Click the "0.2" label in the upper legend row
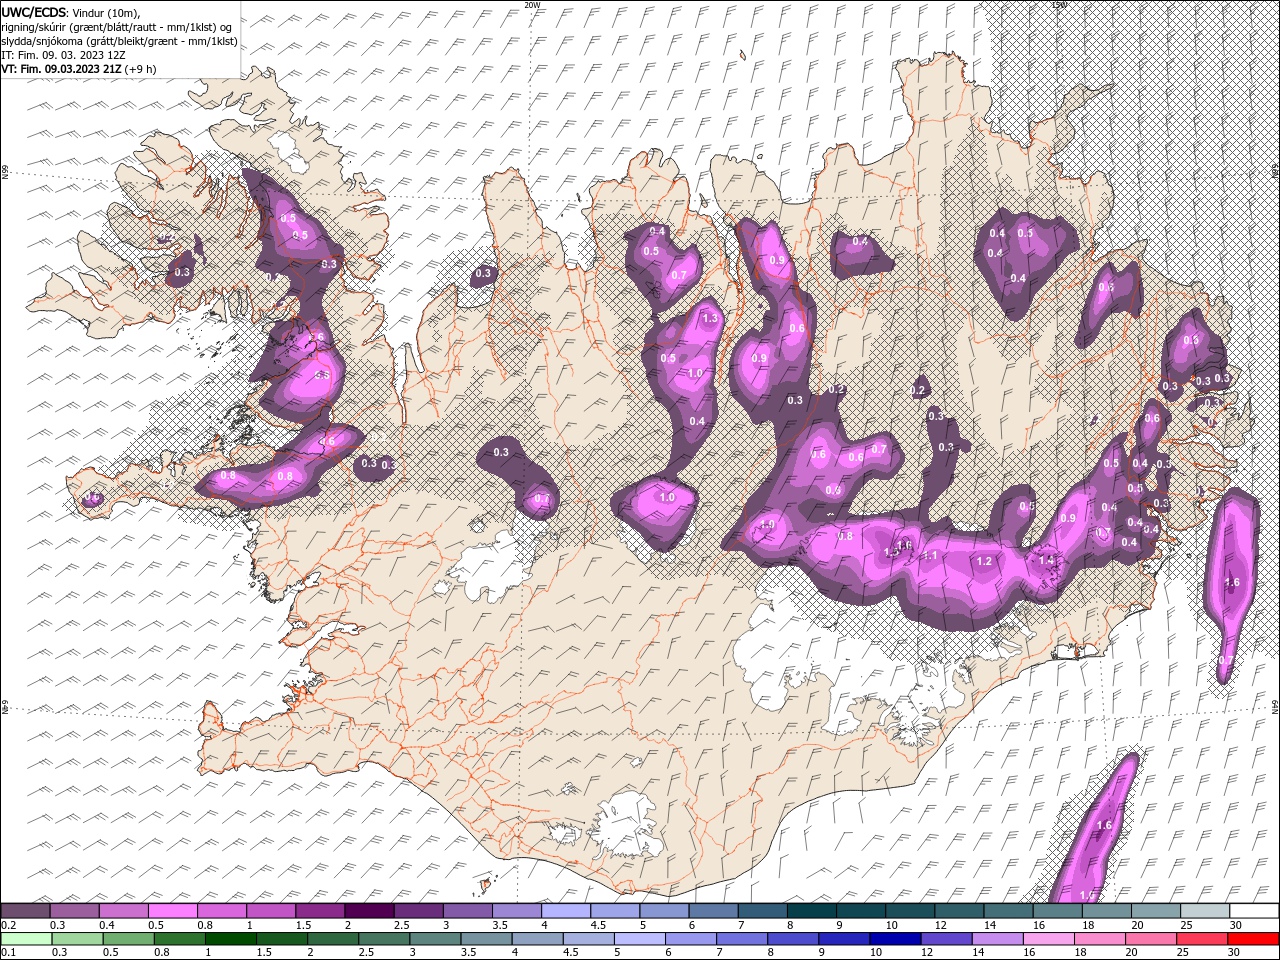This screenshot has width=1280, height=960. click(9, 925)
